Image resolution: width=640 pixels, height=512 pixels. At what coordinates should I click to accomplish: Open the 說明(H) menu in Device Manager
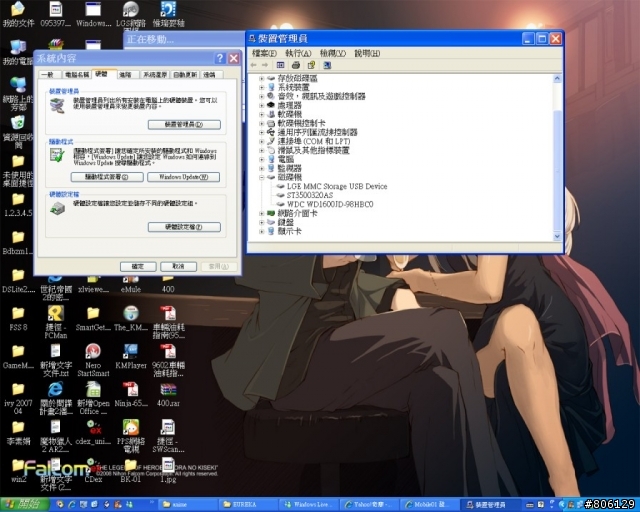[x=367, y=53]
